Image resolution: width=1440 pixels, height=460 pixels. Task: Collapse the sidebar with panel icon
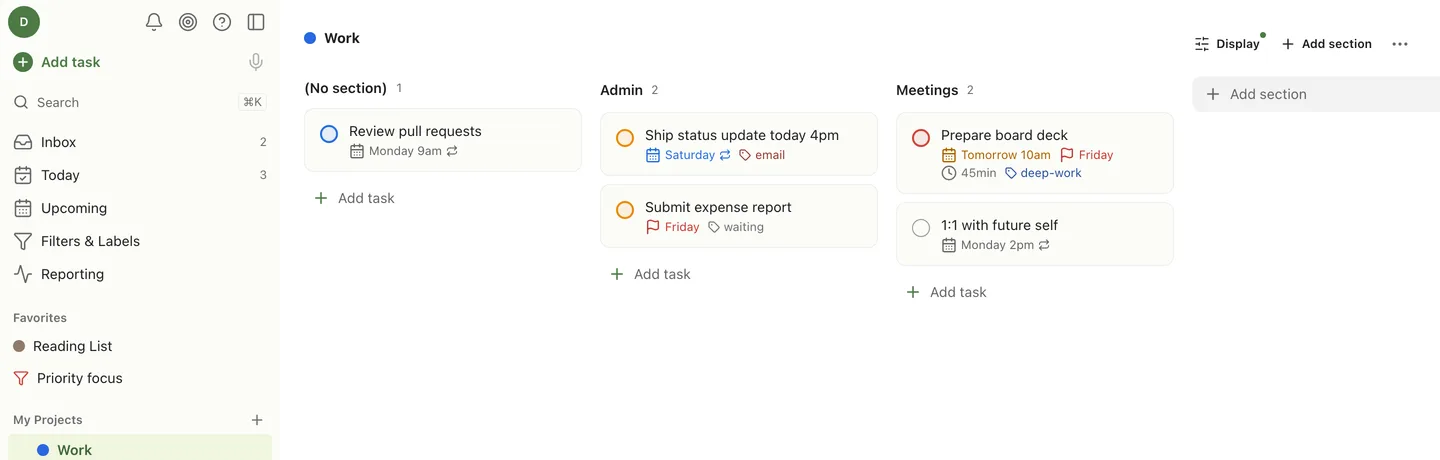pyautogui.click(x=256, y=22)
